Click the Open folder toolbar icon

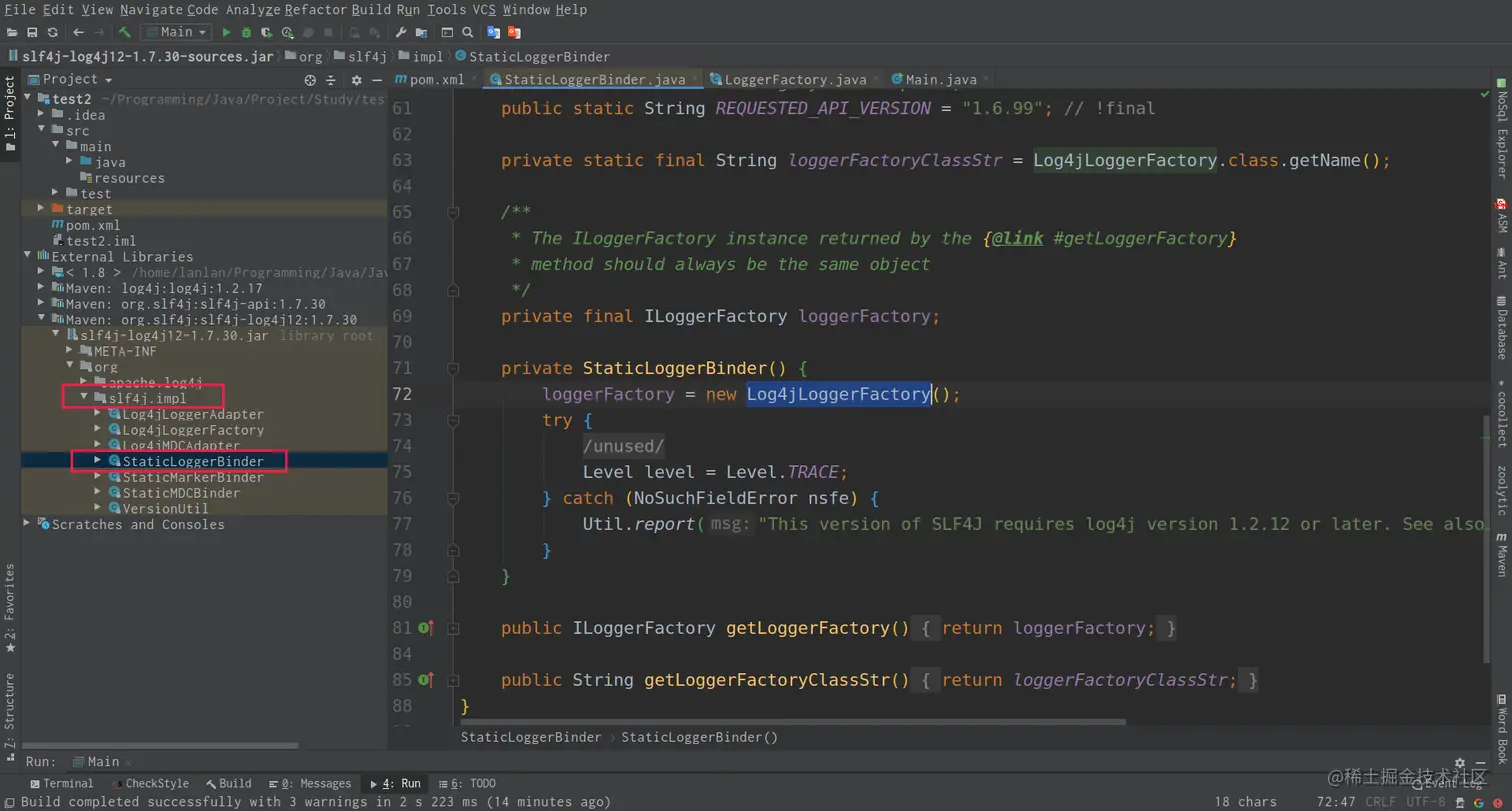point(12,33)
